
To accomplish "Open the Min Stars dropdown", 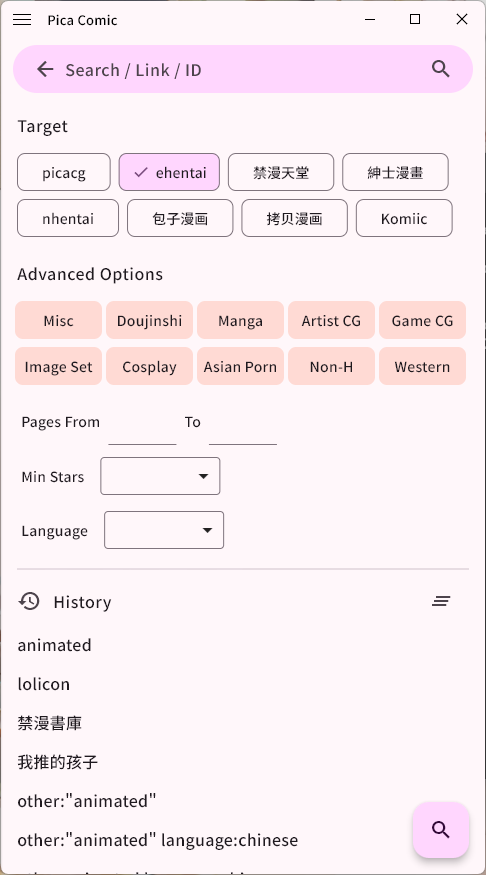I will pos(160,476).
